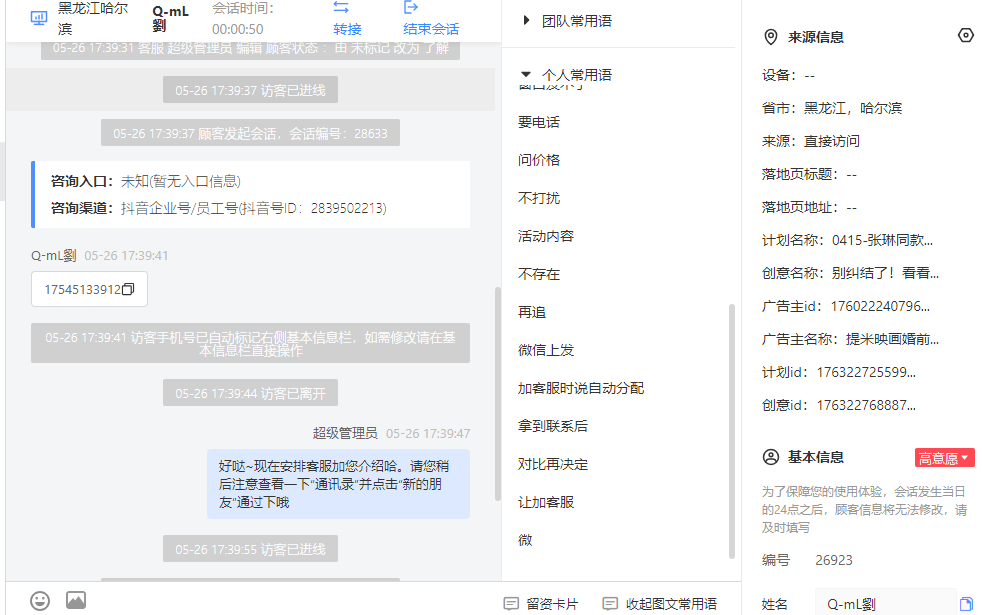Click the 留资卡片 button label
Screen dimensions: 982x615
(552, 604)
